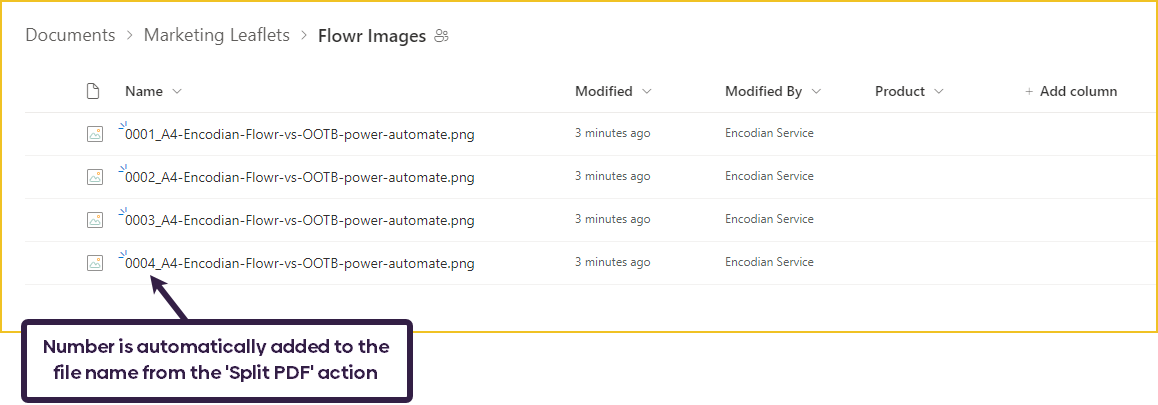Select the Flowr Images breadcrumb title
Screen dimensions: 1158x405
[x=371, y=36]
